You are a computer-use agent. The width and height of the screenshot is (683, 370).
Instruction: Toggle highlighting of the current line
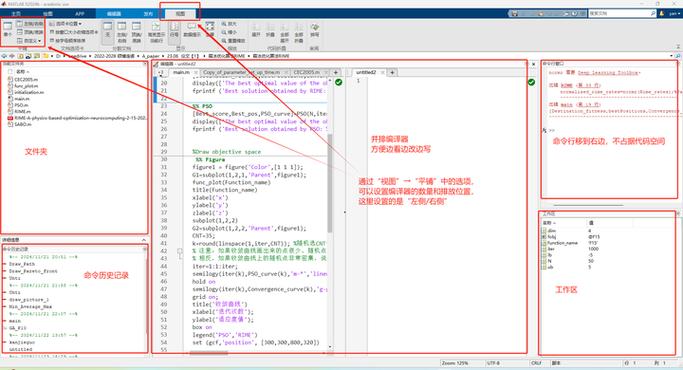(x=156, y=31)
